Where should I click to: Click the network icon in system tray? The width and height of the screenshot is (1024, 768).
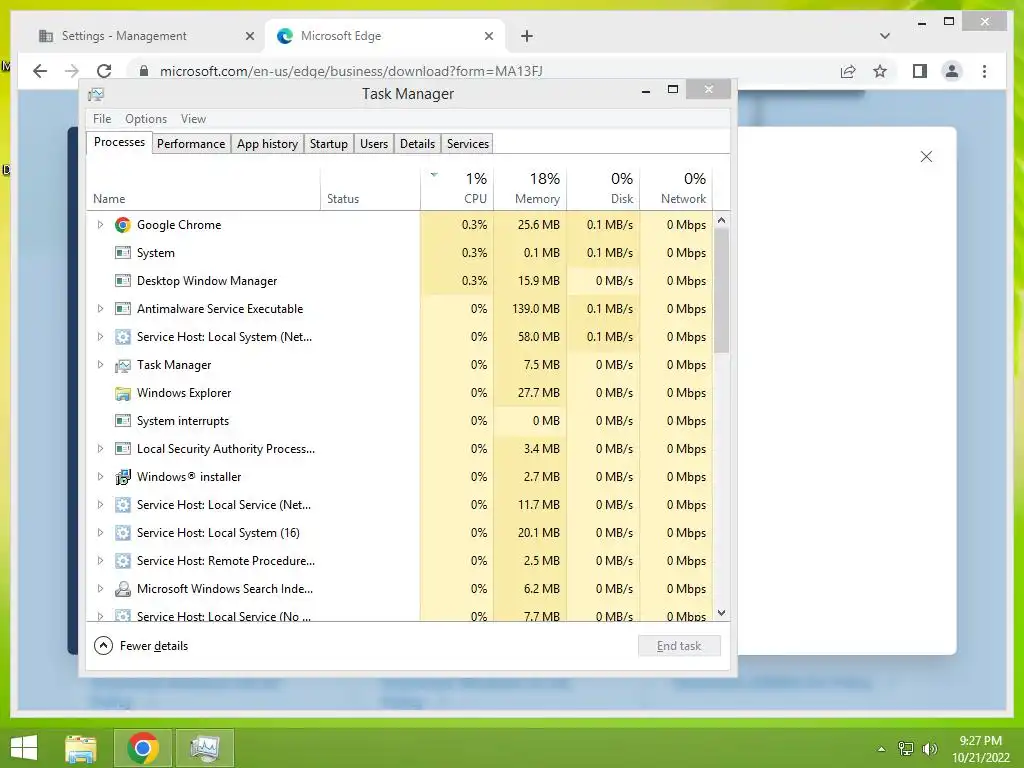pos(906,748)
